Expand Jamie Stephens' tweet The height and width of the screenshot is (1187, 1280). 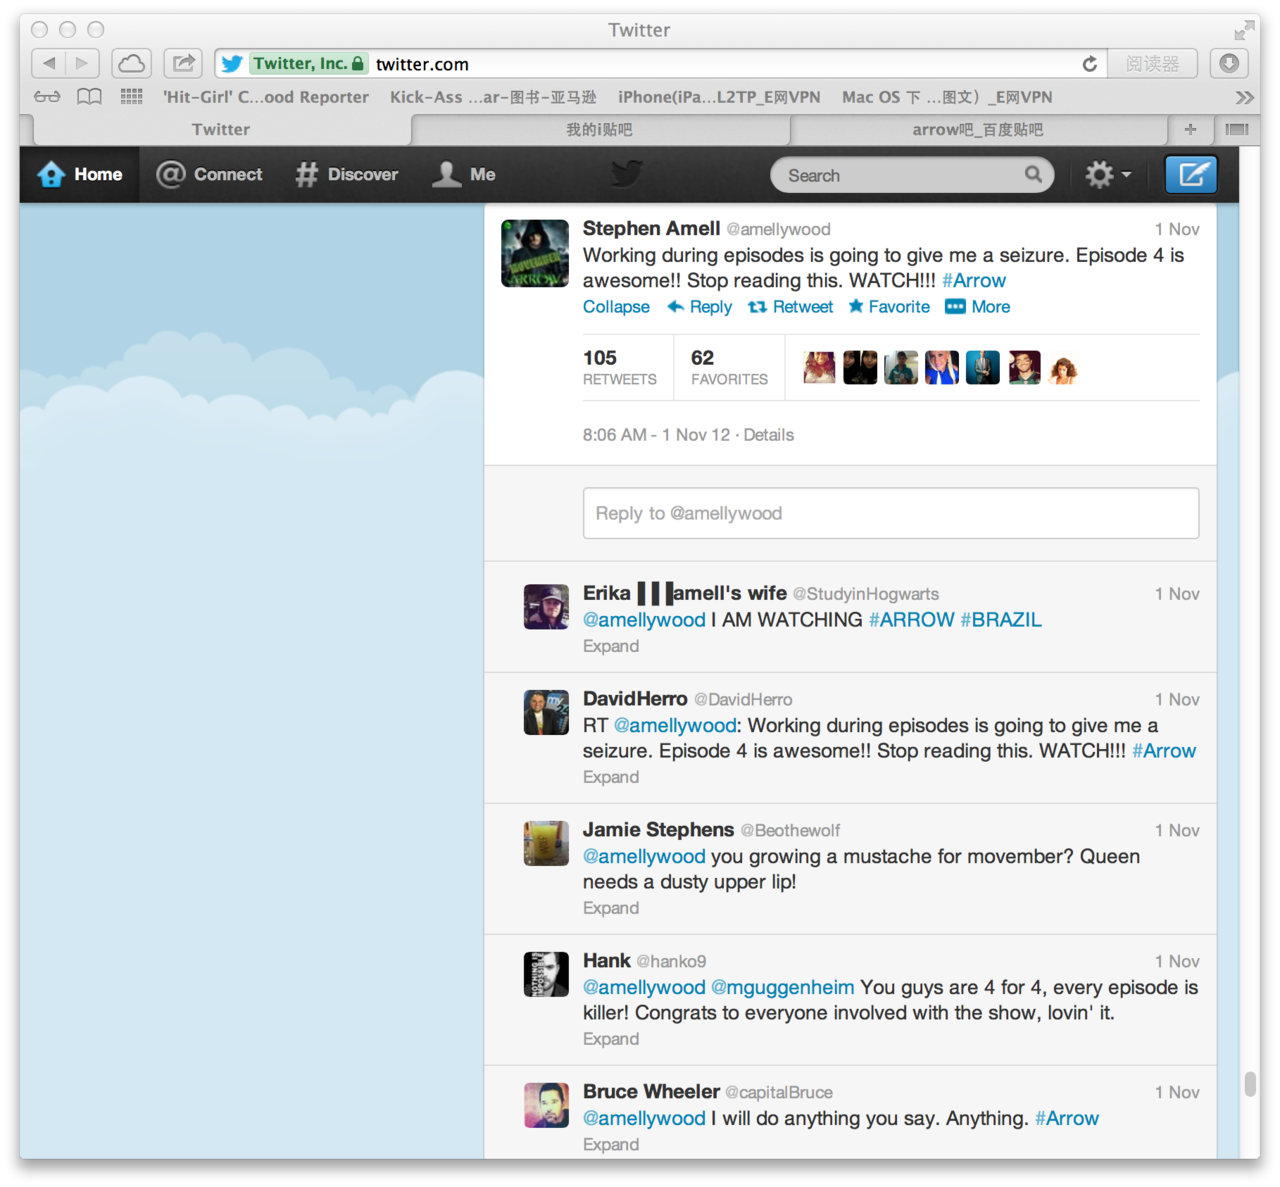tap(611, 908)
